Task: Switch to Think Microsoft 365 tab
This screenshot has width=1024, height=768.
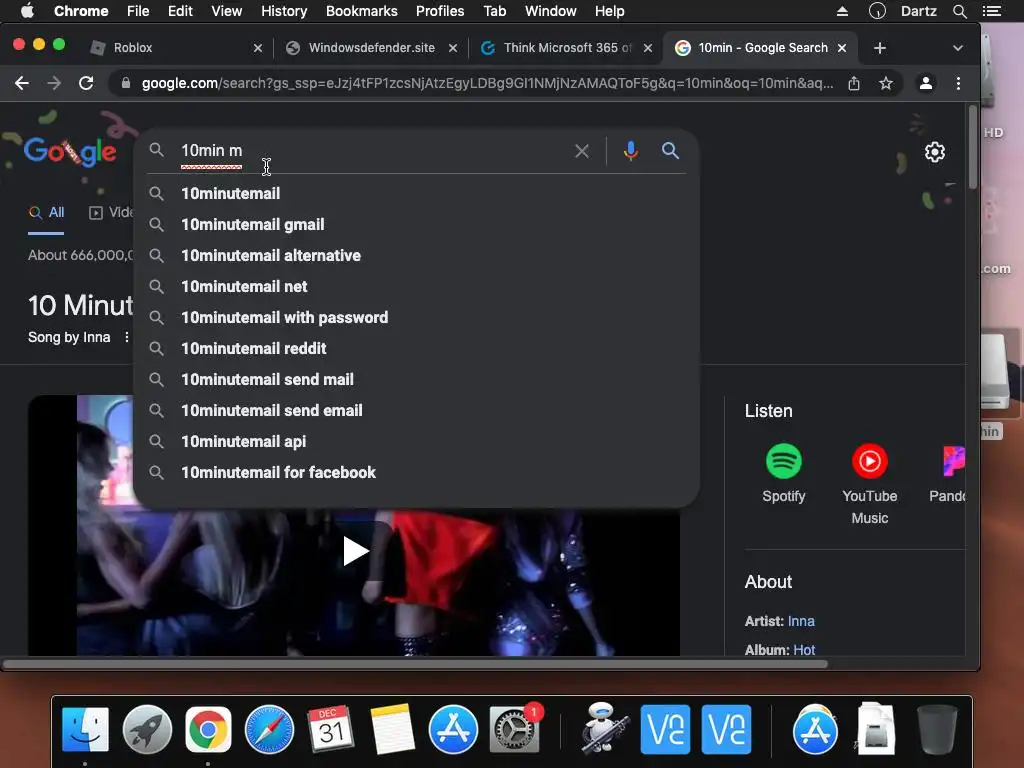Action: 564,48
